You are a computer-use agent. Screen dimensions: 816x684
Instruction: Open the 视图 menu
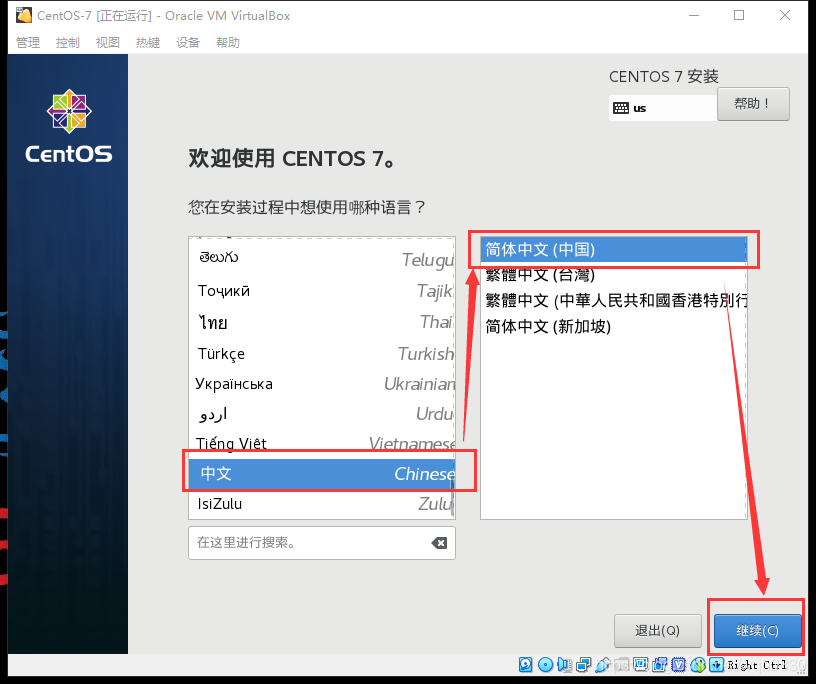point(108,42)
